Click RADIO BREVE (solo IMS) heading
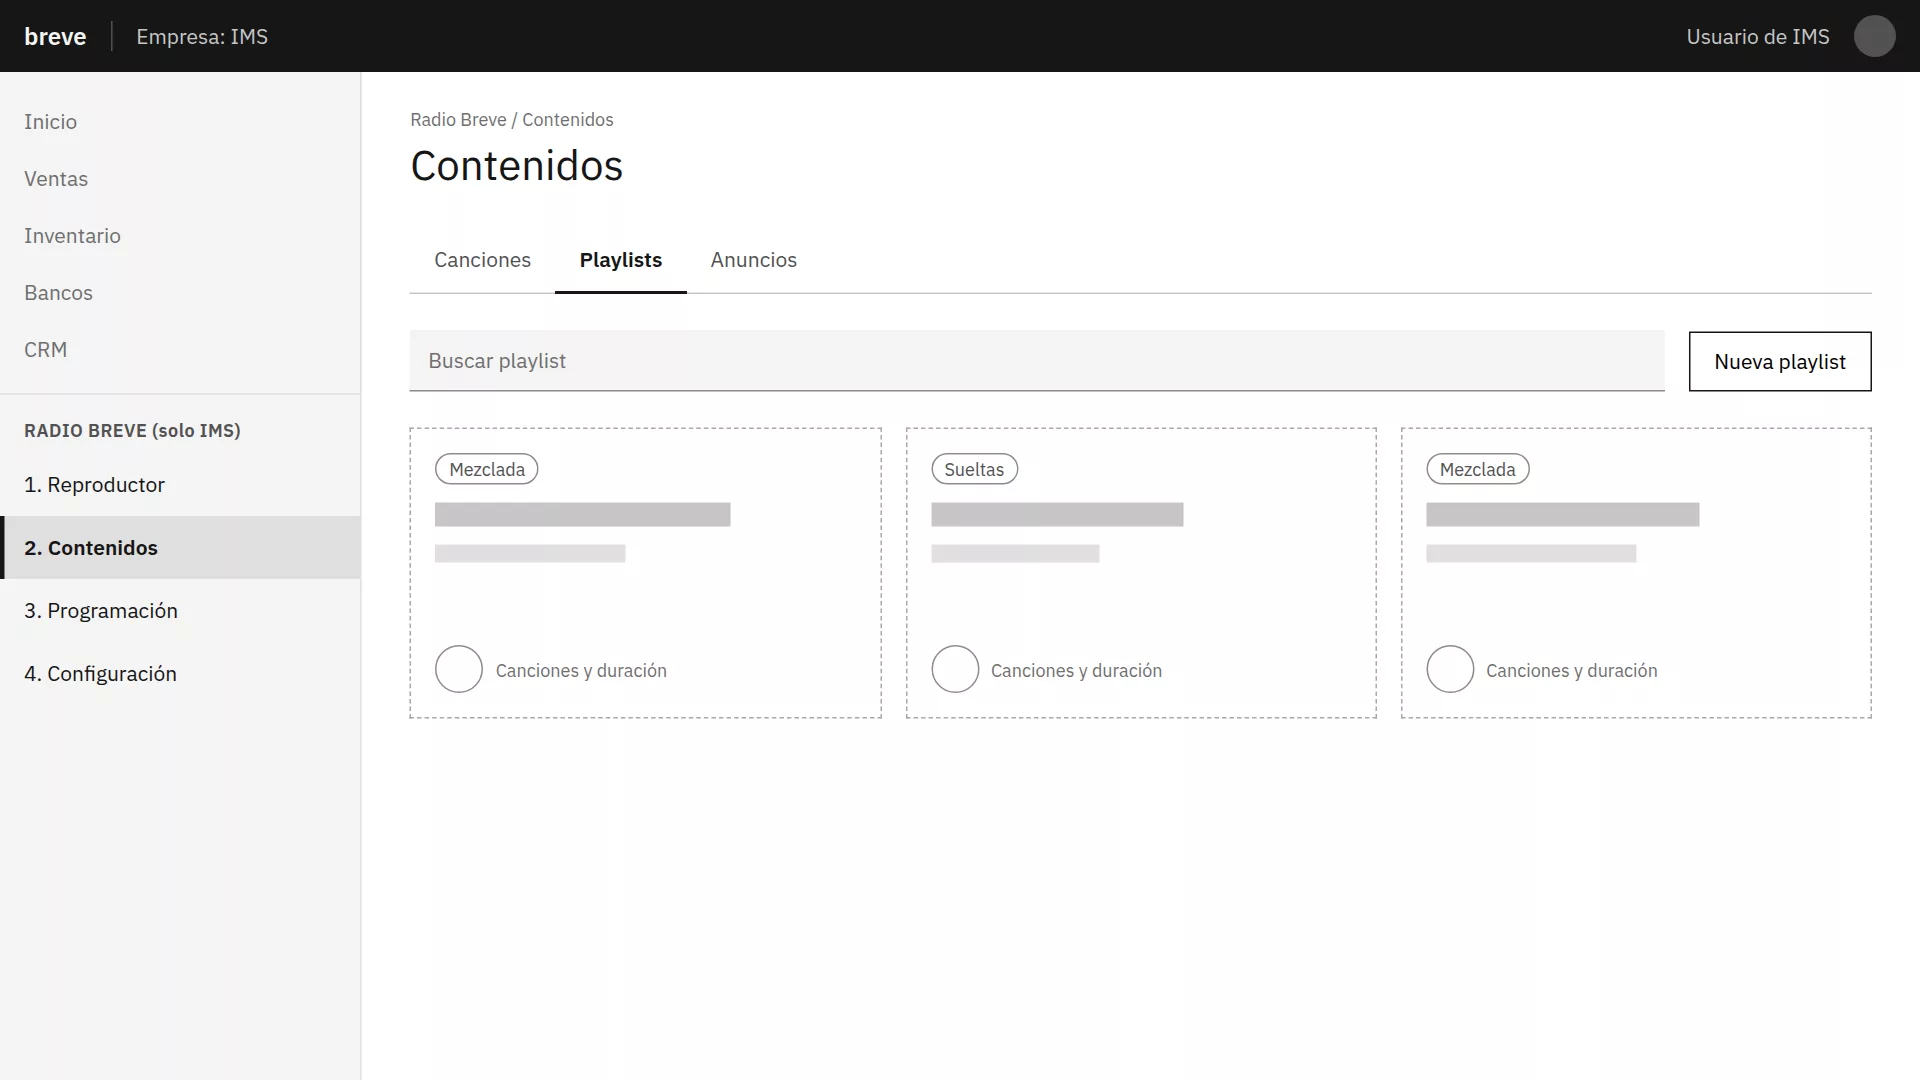1920x1080 pixels. (x=132, y=431)
